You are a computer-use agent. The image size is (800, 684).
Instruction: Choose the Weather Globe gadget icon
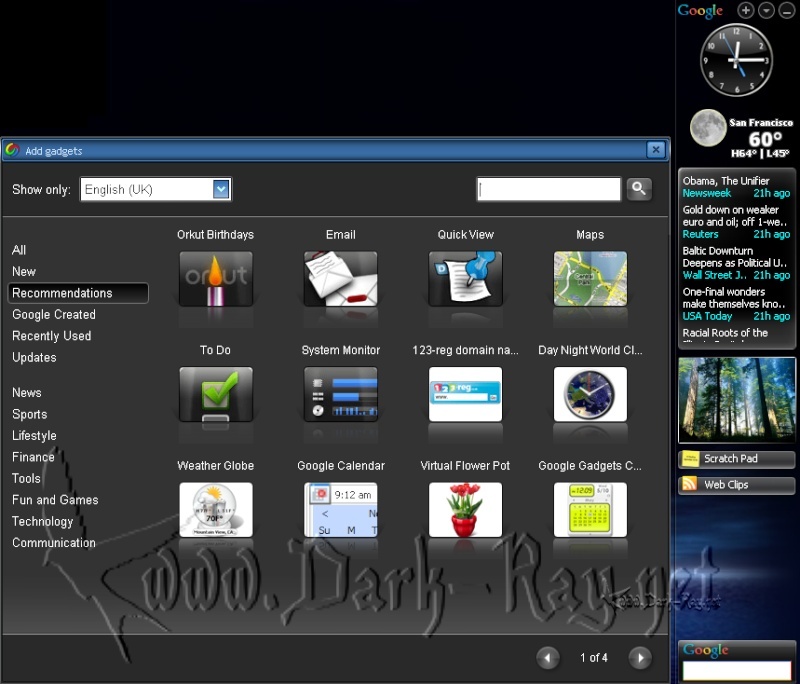point(216,510)
